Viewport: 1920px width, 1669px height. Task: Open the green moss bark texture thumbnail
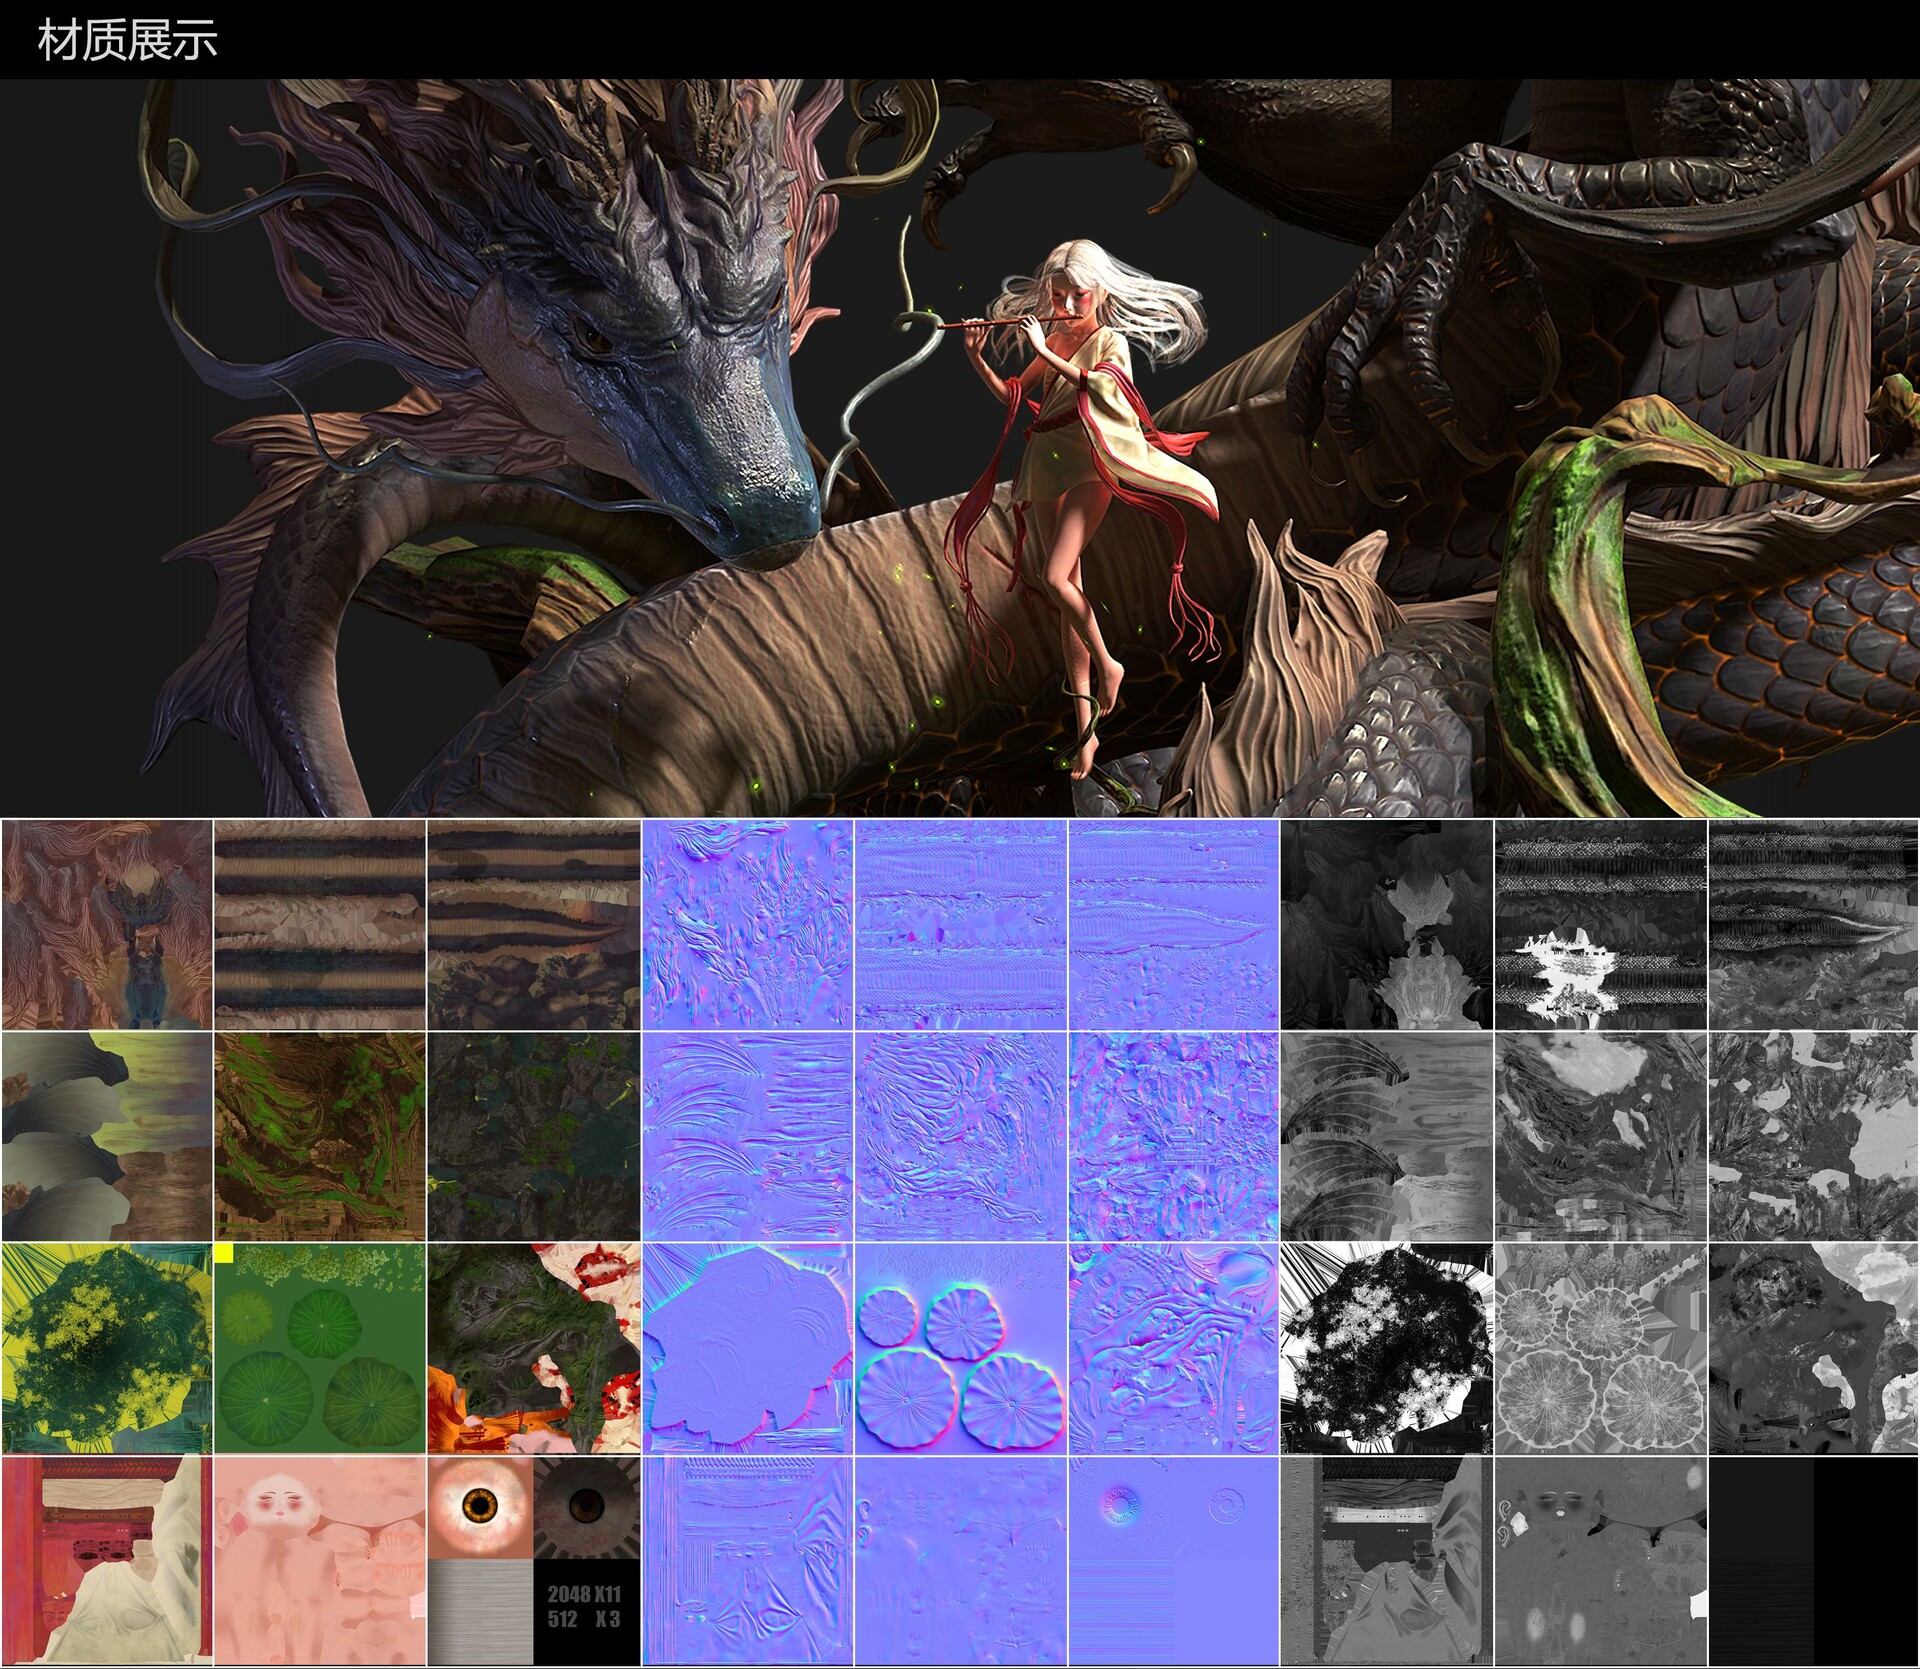pos(320,1136)
